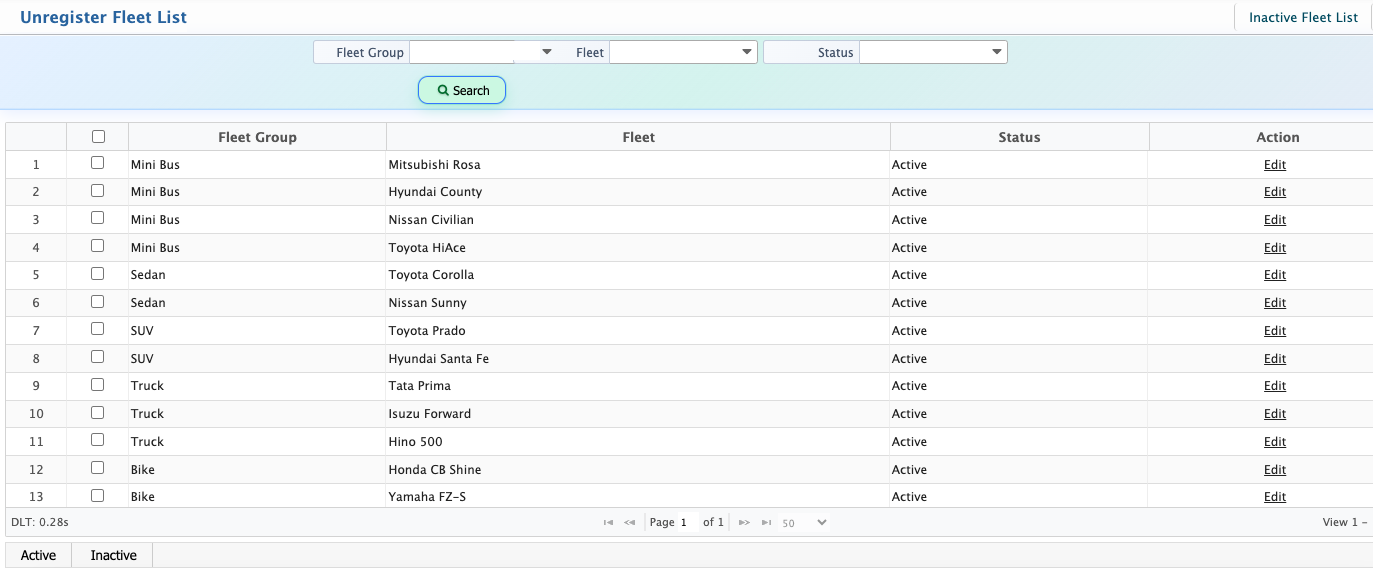
Task: Edit the Toyota HiAce fleet
Action: point(1275,248)
